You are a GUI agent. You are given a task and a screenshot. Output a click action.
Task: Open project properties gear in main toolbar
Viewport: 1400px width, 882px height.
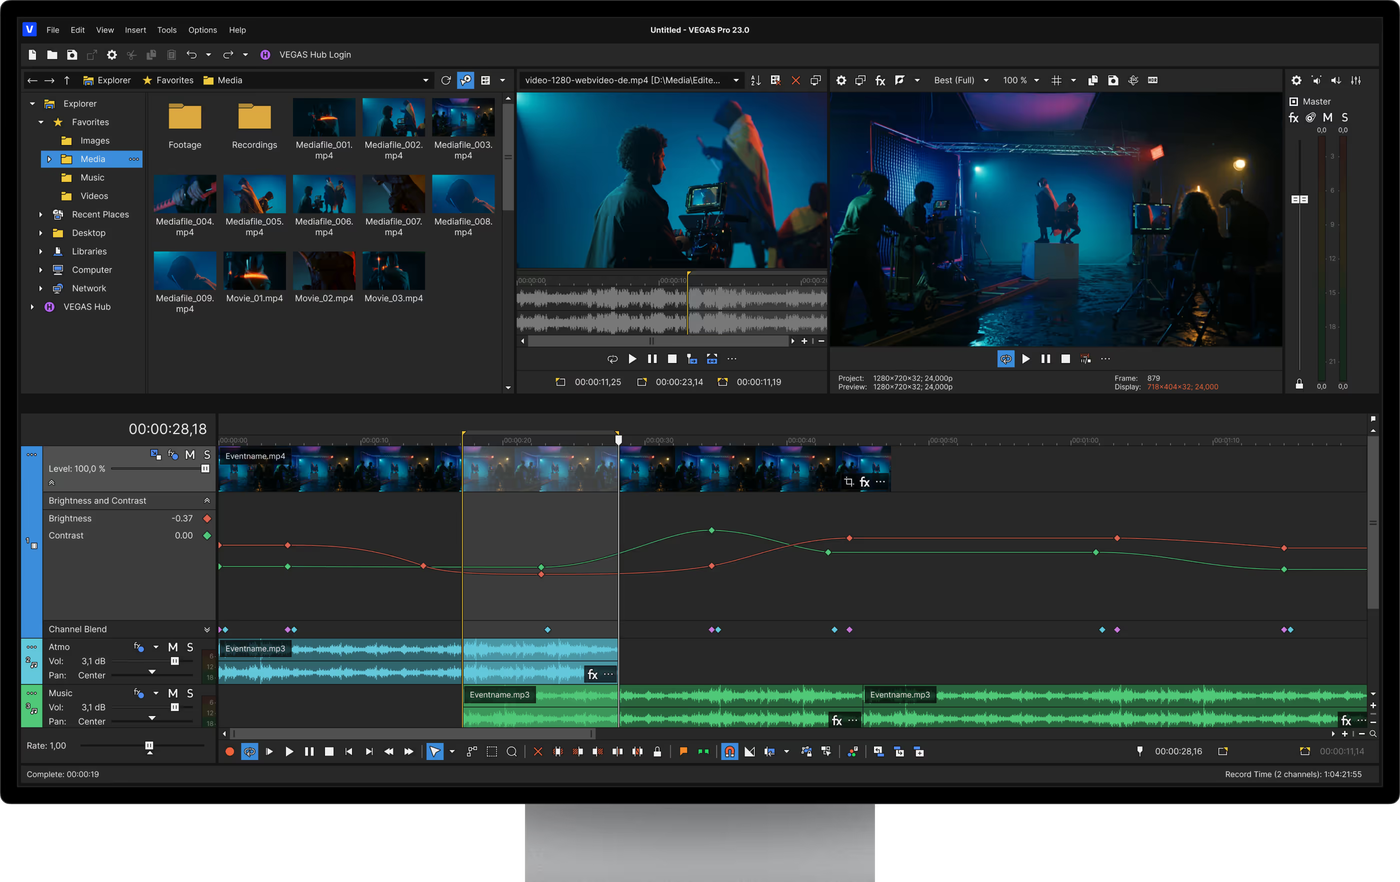click(x=112, y=55)
